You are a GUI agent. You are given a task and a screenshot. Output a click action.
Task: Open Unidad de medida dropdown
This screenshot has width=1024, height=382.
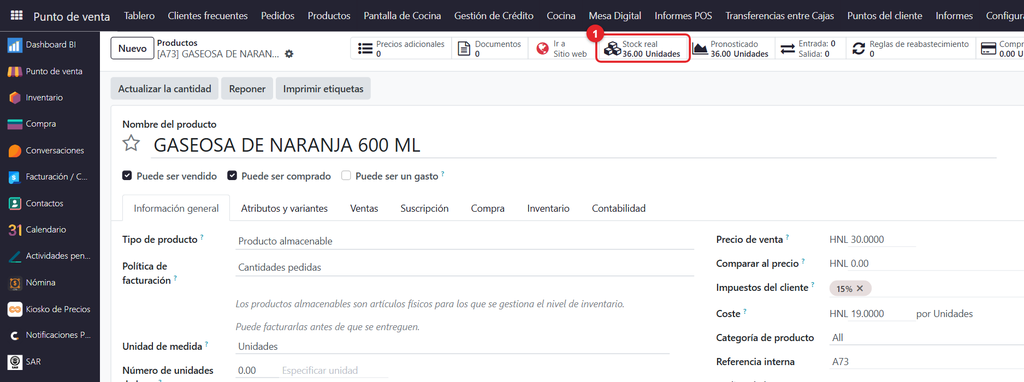coord(452,346)
